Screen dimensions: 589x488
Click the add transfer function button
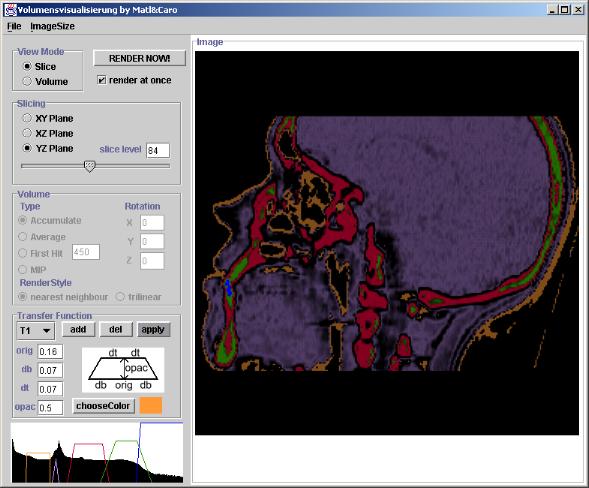(78, 329)
